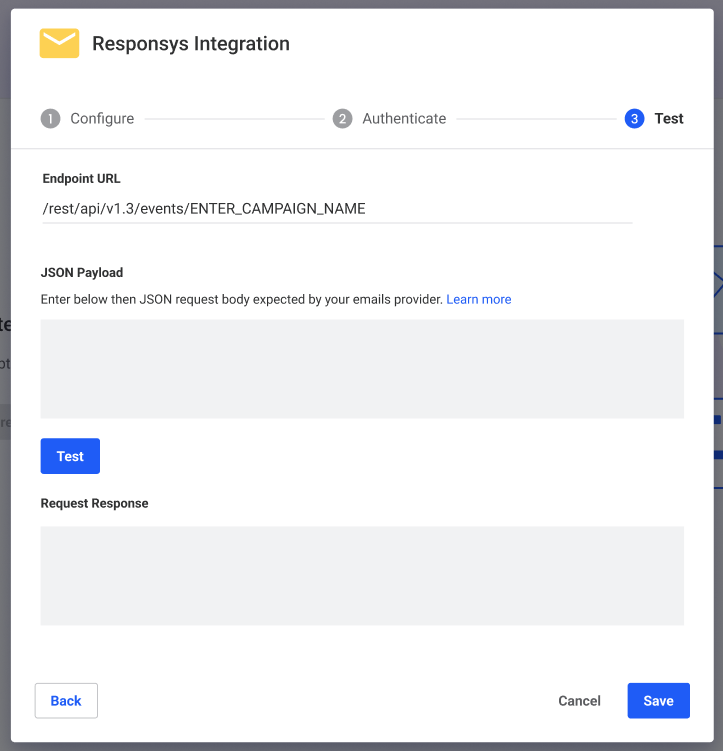The width and height of the screenshot is (723, 751).
Task: Click the Request Response output box
Action: 362,575
